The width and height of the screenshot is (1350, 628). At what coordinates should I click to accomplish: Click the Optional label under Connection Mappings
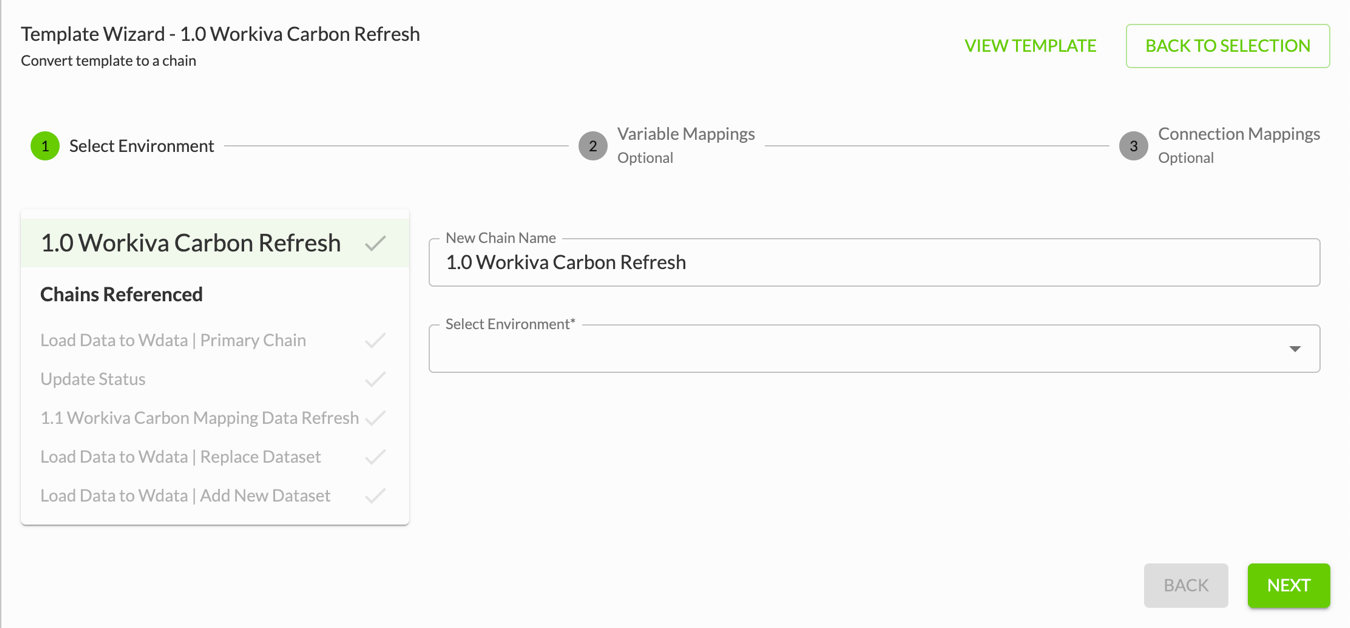point(1186,158)
